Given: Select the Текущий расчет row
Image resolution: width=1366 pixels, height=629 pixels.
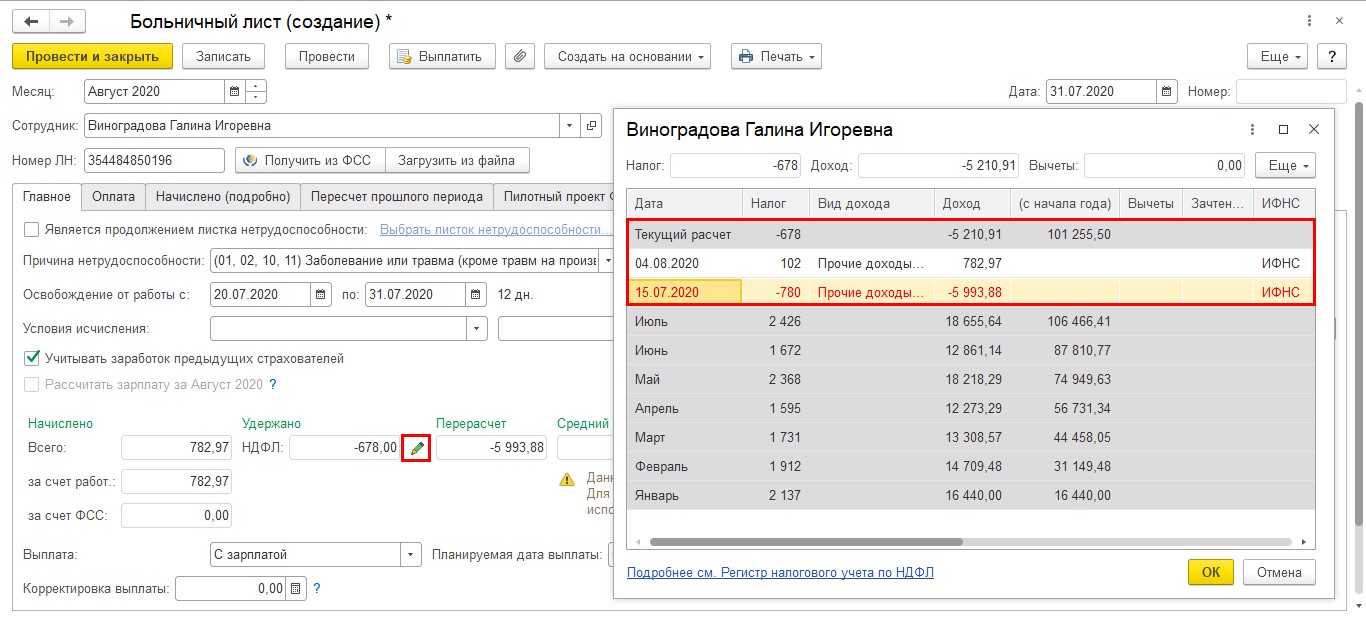Looking at the screenshot, I should coord(971,234).
